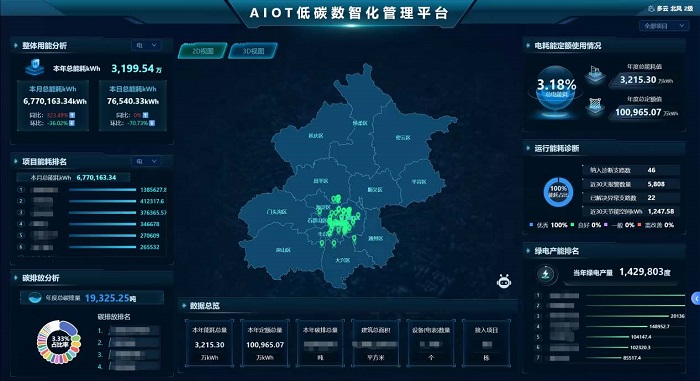
Task: Click the bar with value 1385627.8
Action: pos(103,190)
